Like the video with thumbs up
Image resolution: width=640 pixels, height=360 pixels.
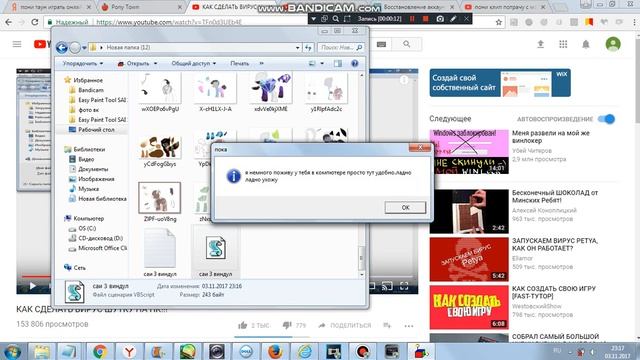[x=243, y=325]
